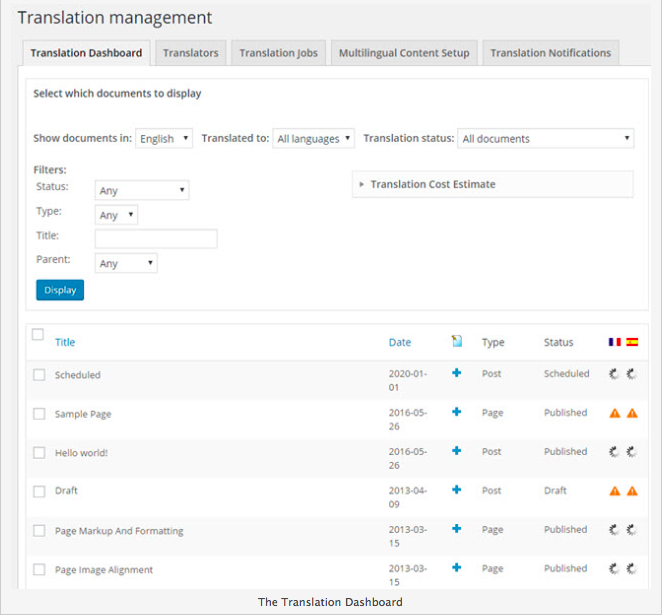Open the Status filter dropdown
Image resolution: width=662 pixels, height=615 pixels.
click(x=142, y=190)
